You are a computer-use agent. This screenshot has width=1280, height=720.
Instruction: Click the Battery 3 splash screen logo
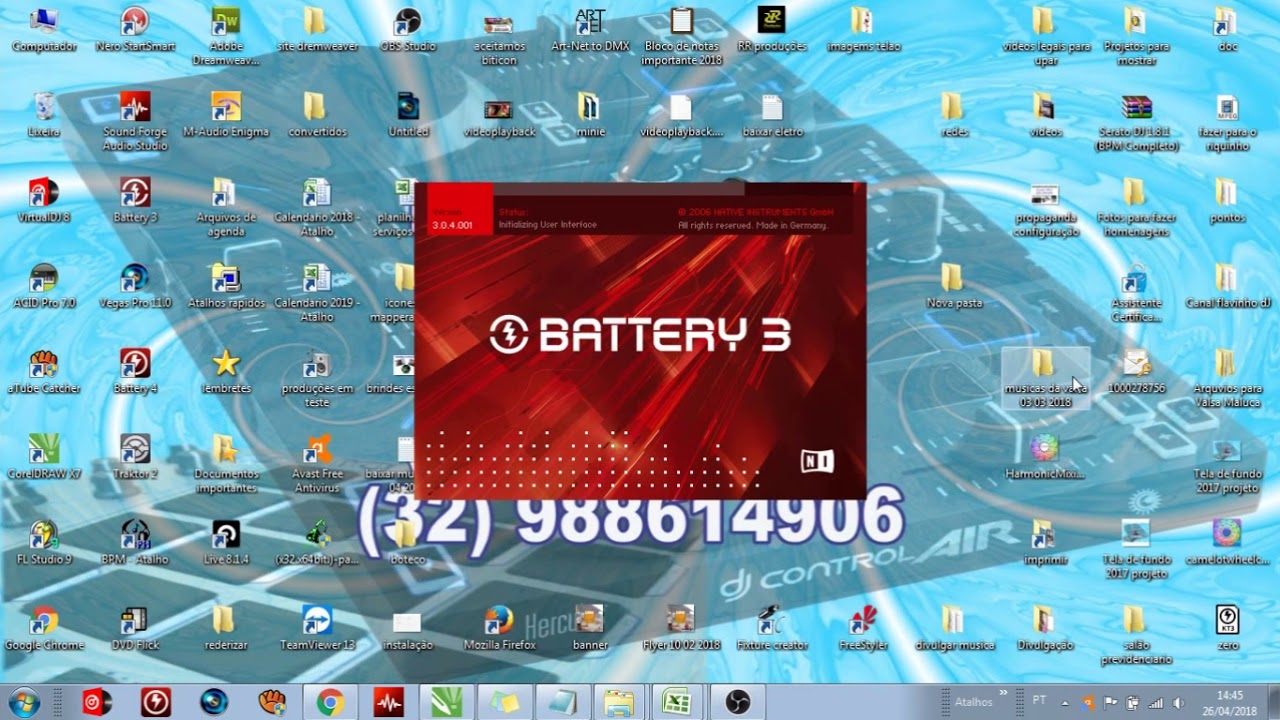point(640,335)
